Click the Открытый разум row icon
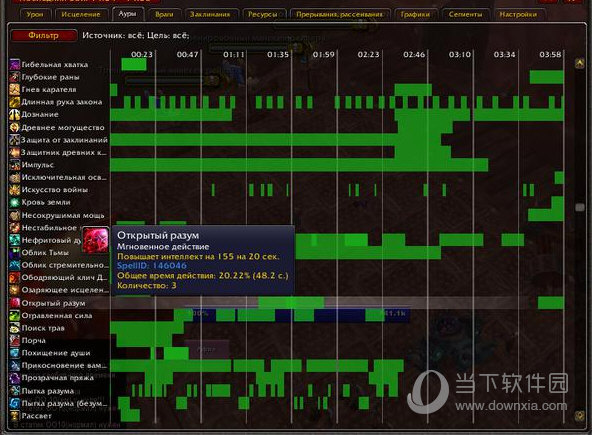This screenshot has width=592, height=435. (x=14, y=303)
